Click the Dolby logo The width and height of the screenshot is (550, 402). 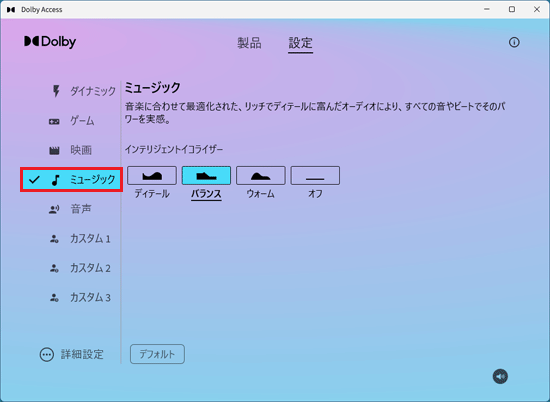coord(50,42)
